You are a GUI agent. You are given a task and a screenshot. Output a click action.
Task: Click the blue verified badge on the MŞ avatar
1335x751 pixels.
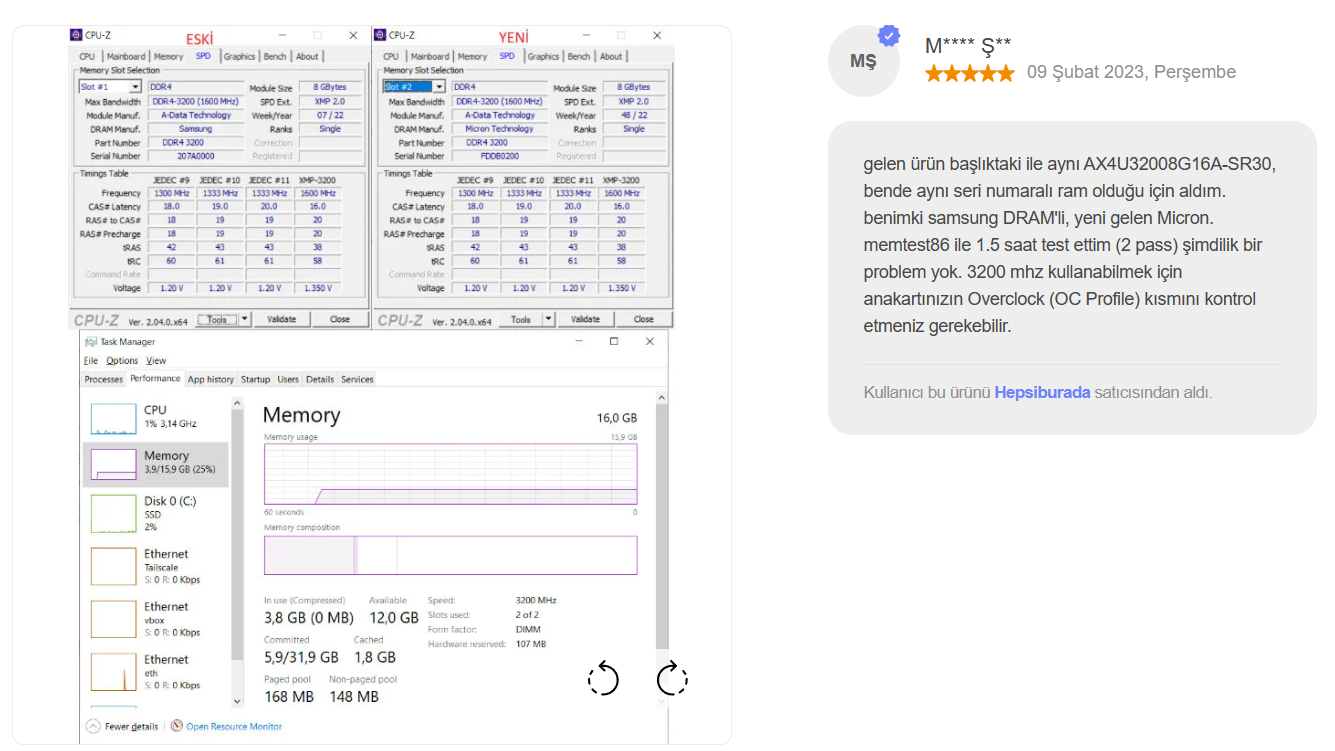point(889,36)
